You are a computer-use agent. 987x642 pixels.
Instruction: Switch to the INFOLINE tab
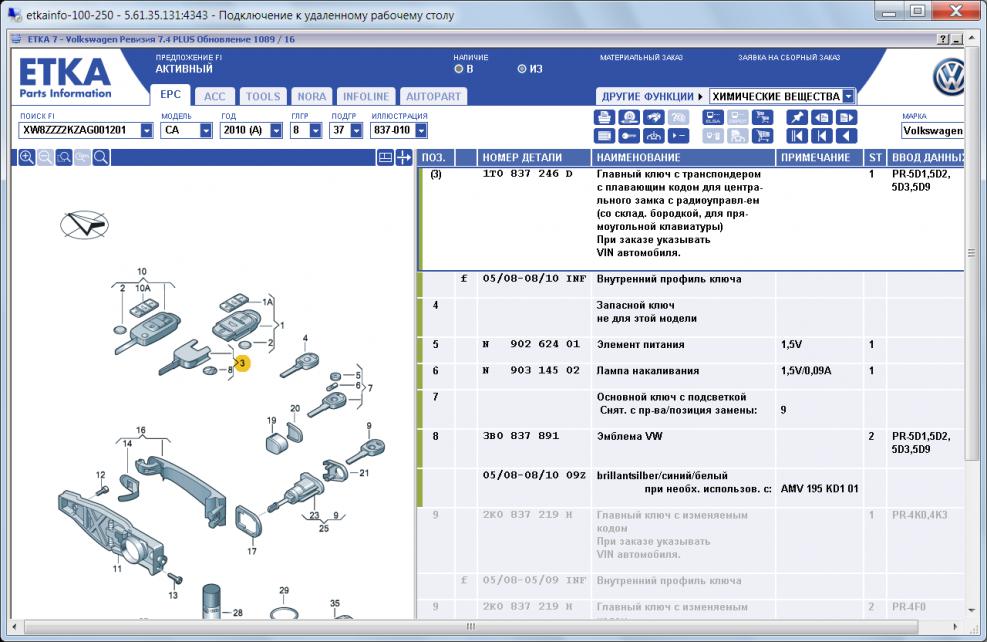pos(366,96)
